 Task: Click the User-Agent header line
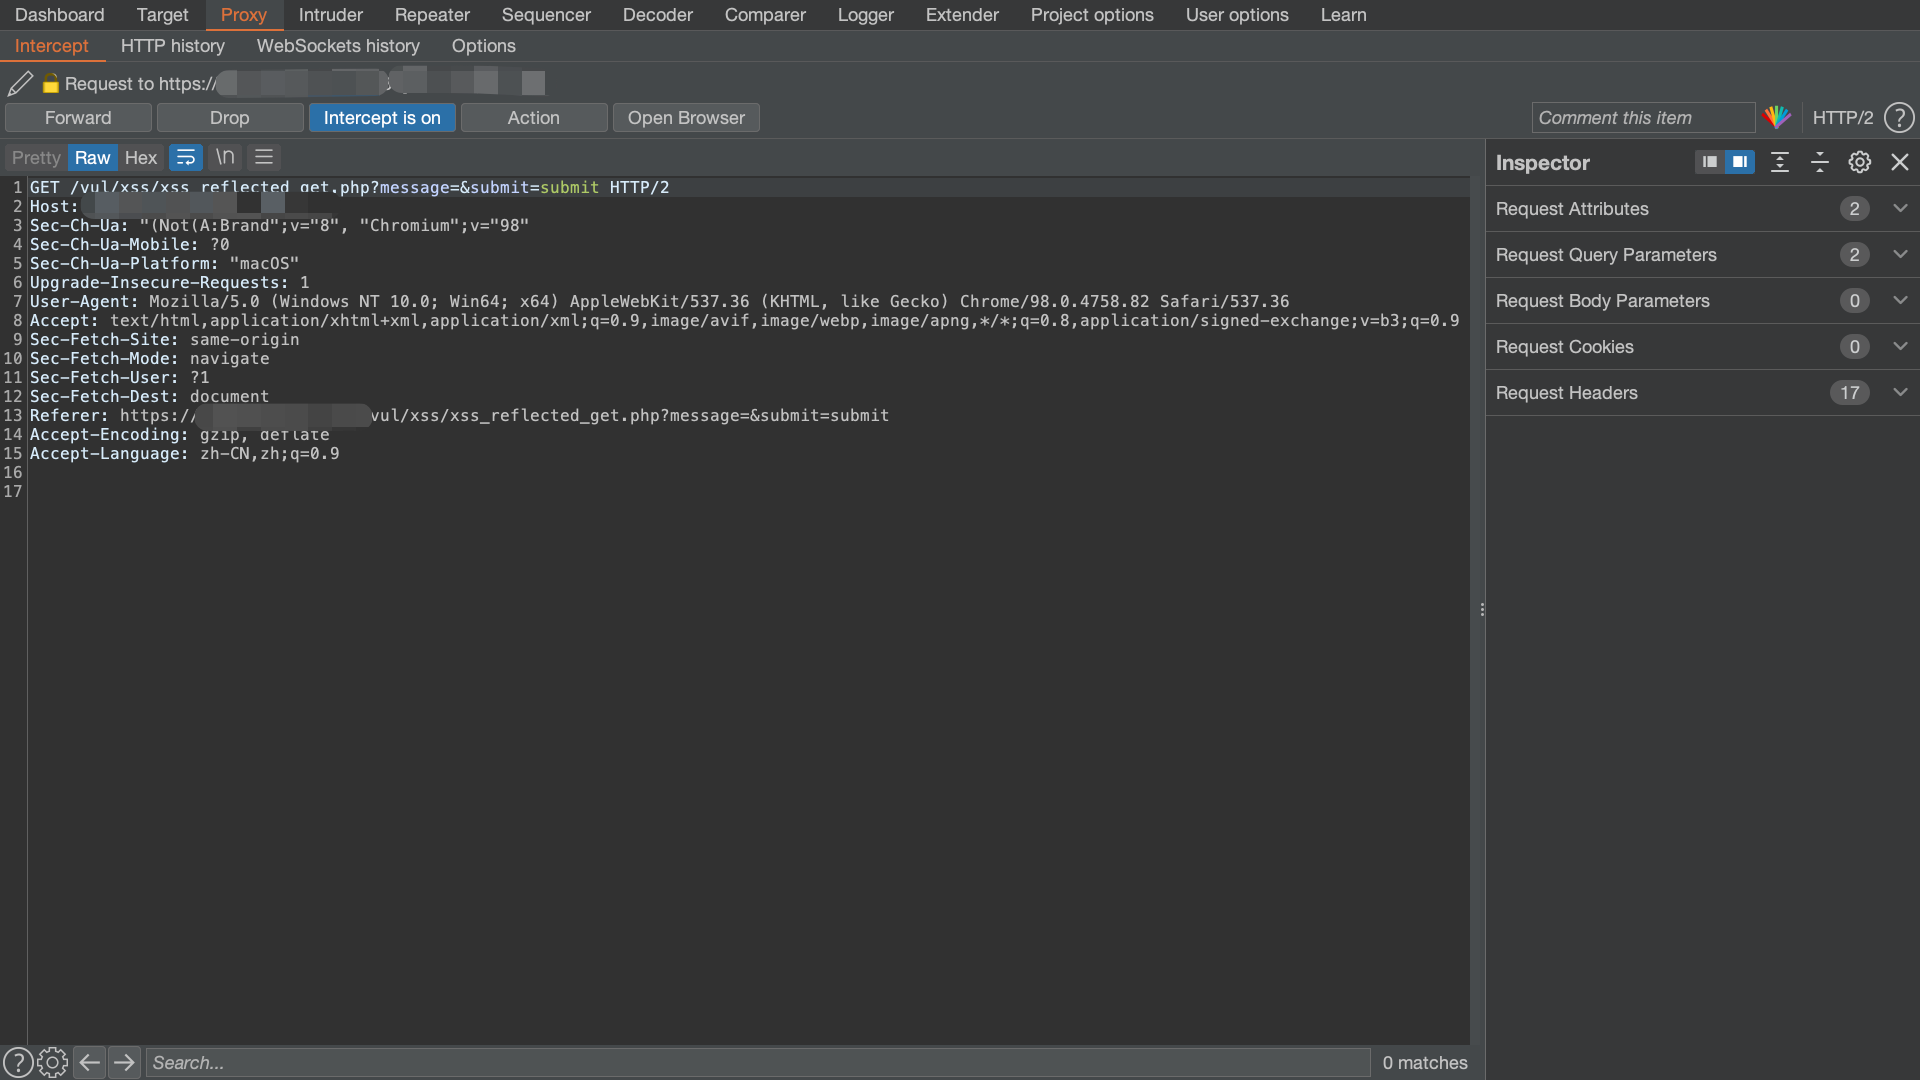click(x=659, y=302)
